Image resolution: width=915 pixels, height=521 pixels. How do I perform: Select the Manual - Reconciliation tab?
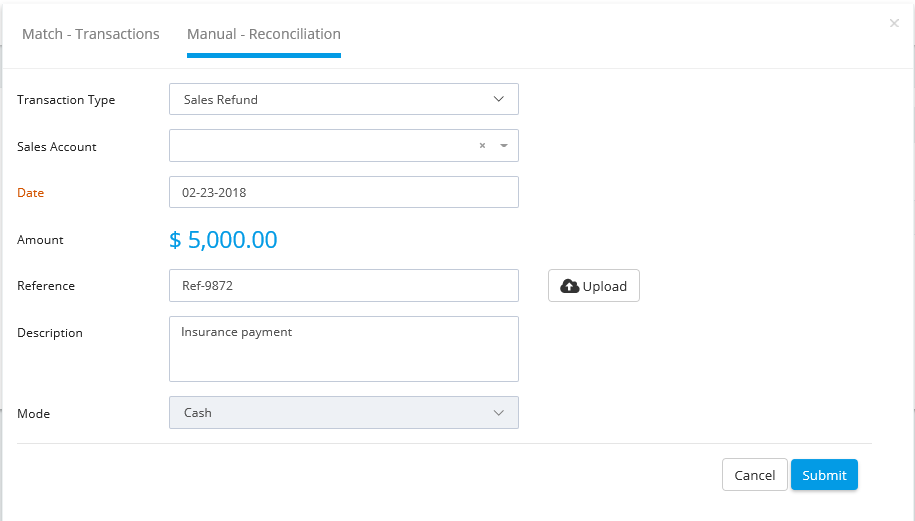point(264,34)
